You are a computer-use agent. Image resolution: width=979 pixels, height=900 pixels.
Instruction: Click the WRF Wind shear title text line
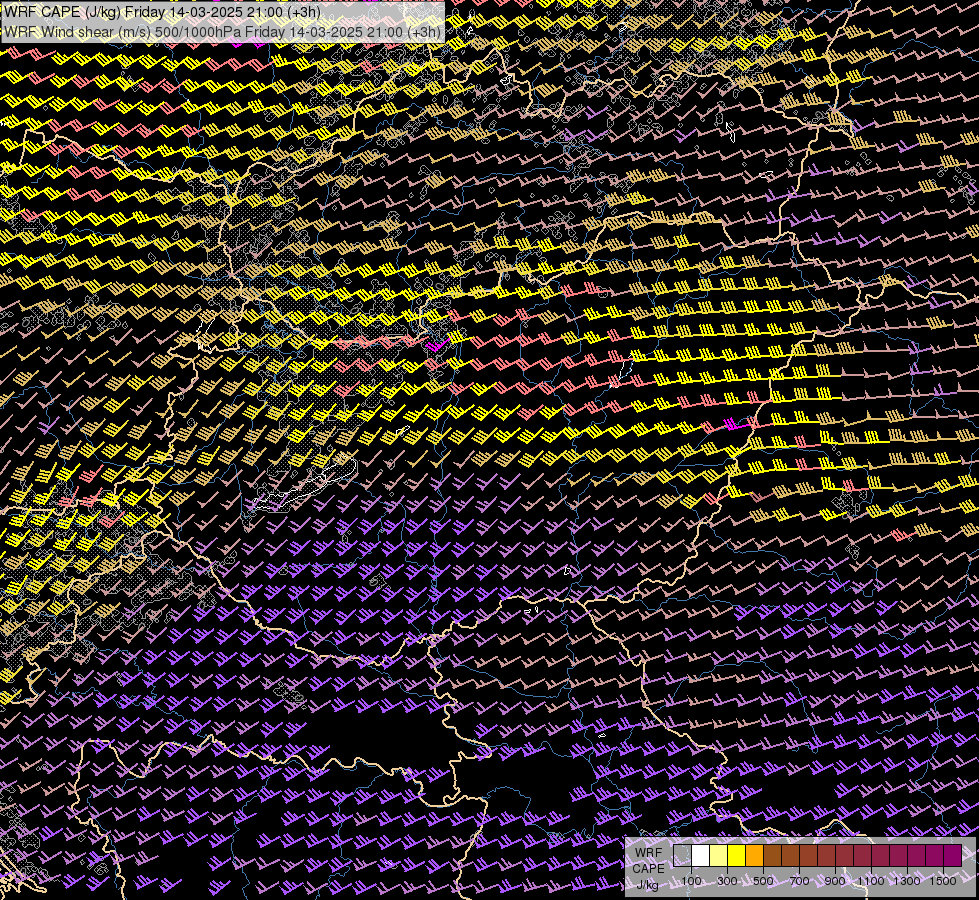tap(223, 32)
